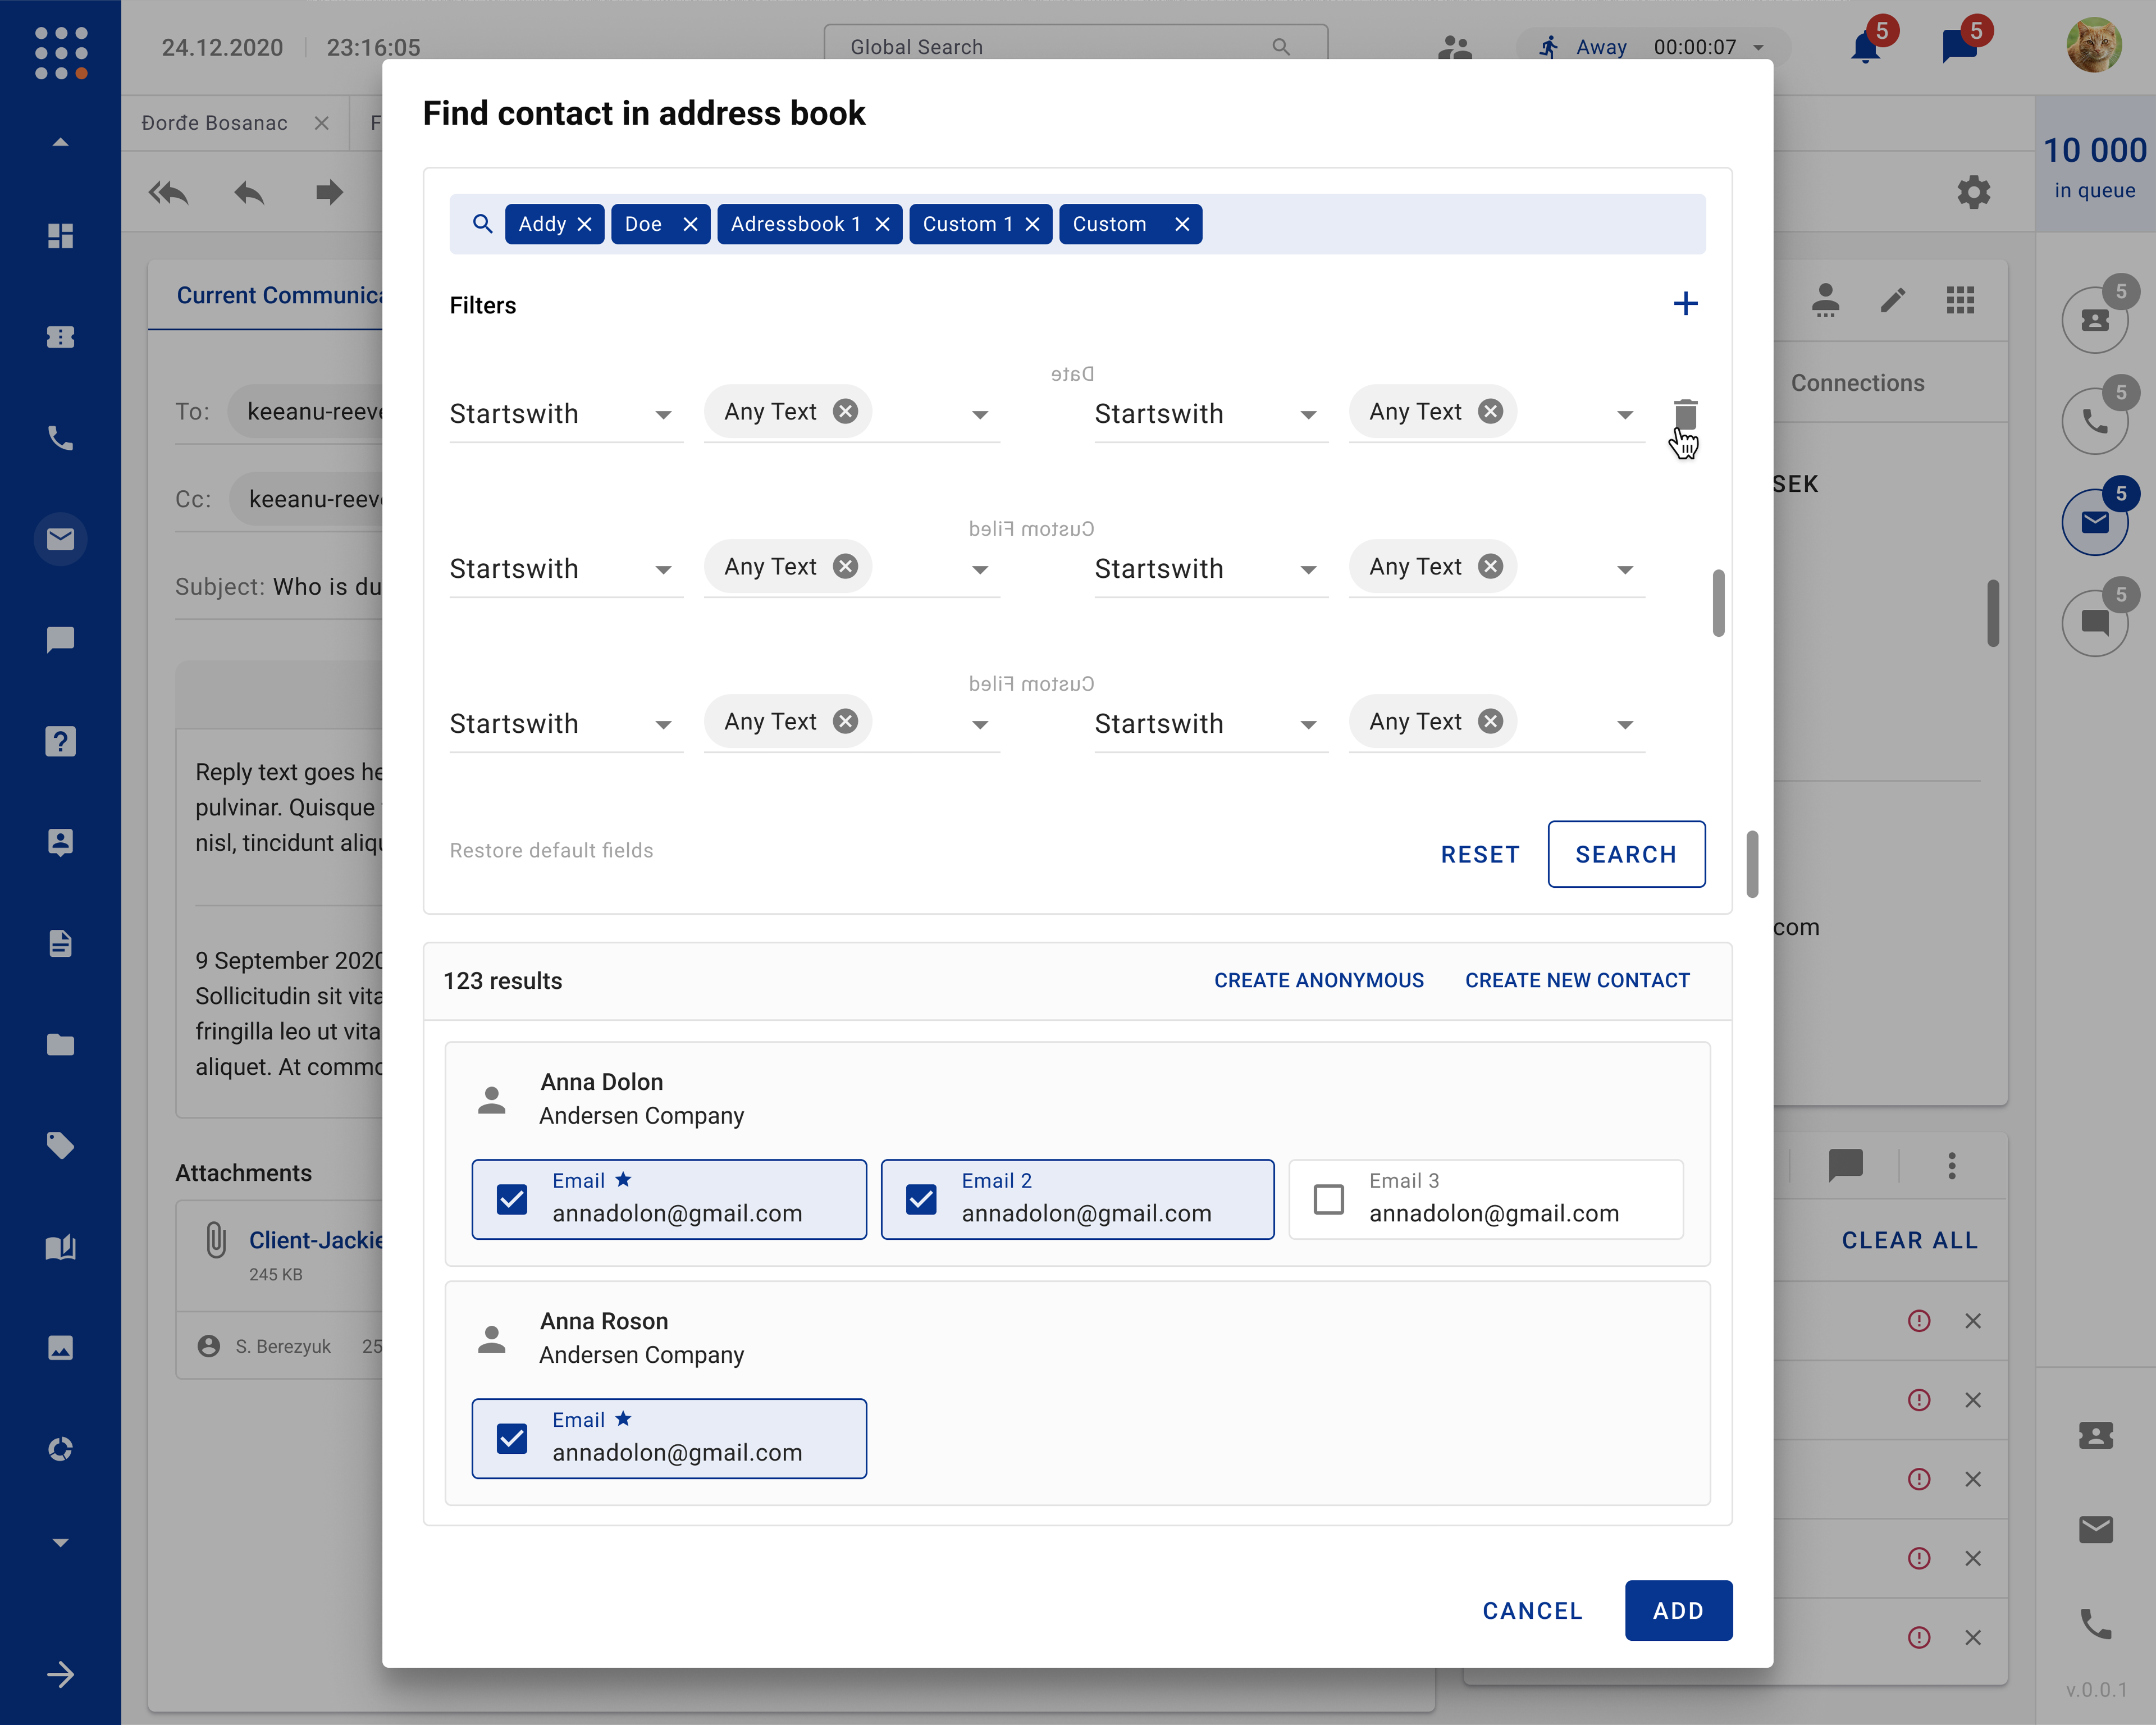The image size is (2156, 1725).
Task: Click the SEARCH button
Action: pyautogui.click(x=1625, y=854)
